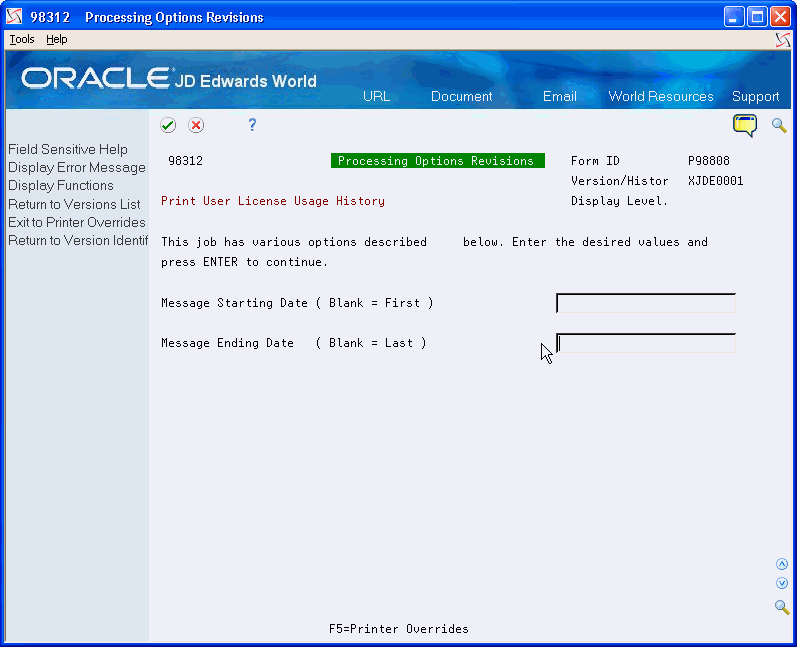Click the application icon in title bar
797x647 pixels.
click(14, 17)
